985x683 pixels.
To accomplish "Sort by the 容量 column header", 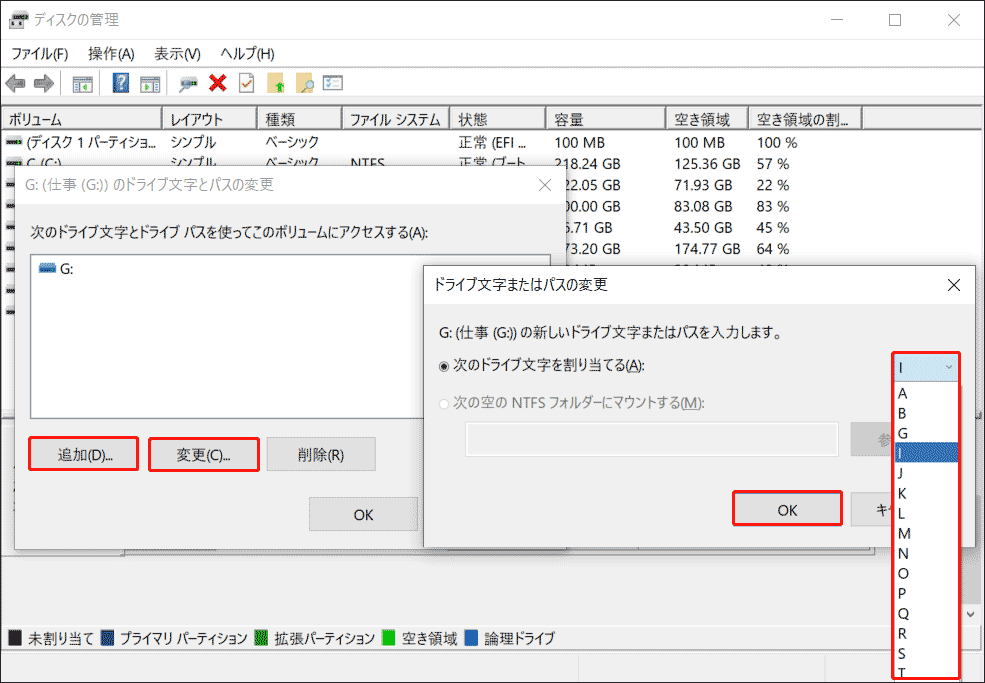I will [x=606, y=119].
